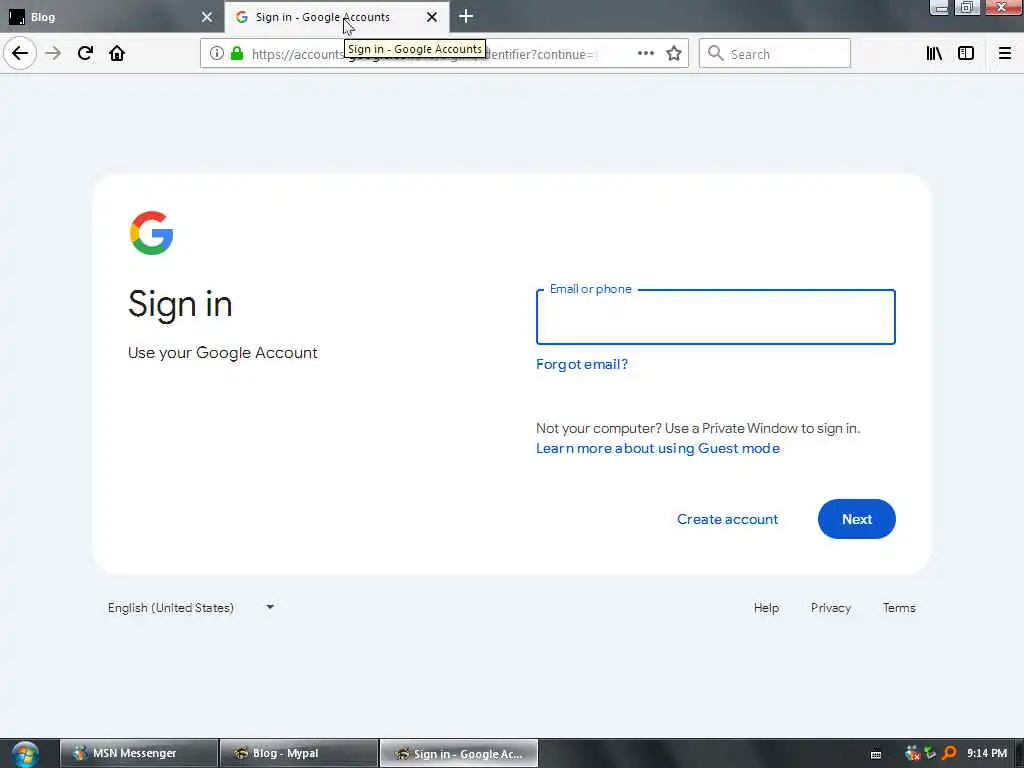Open Learn more about using Guest mode
This screenshot has width=1024, height=768.
(x=658, y=449)
